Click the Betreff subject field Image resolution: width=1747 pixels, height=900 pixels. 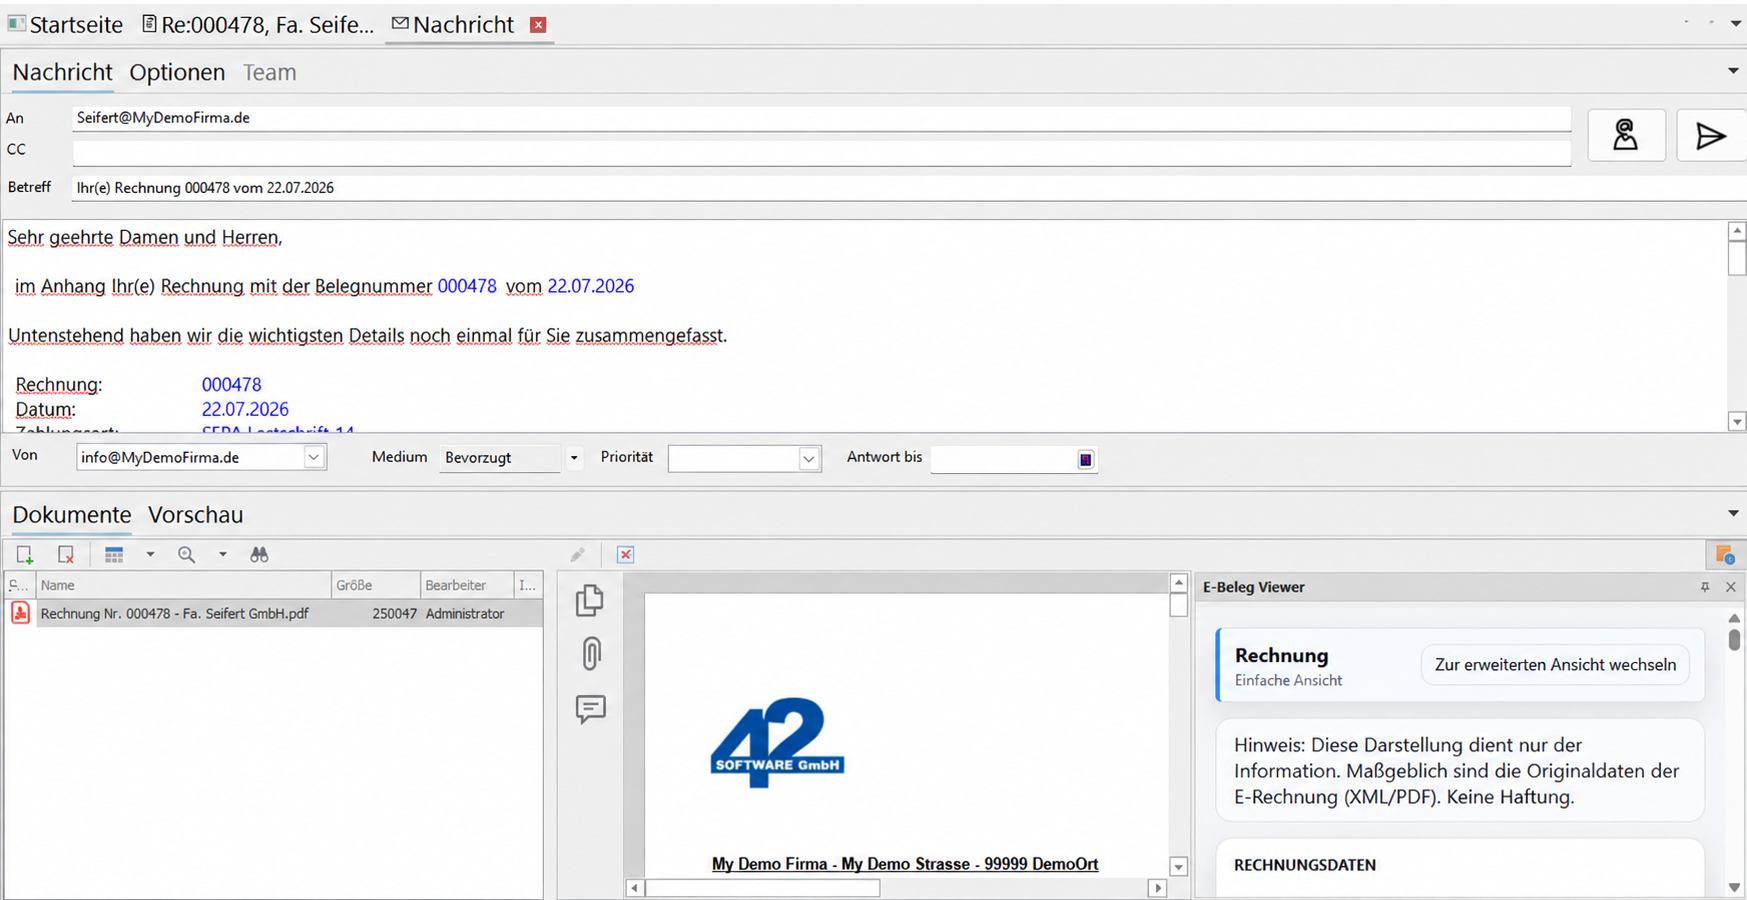908,188
